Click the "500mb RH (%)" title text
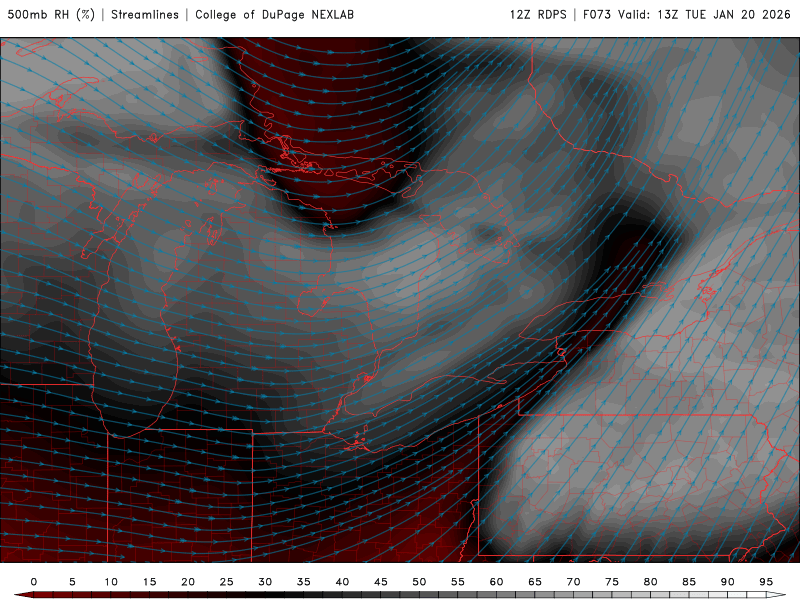Screen dimensions: 800x600 pos(51,14)
